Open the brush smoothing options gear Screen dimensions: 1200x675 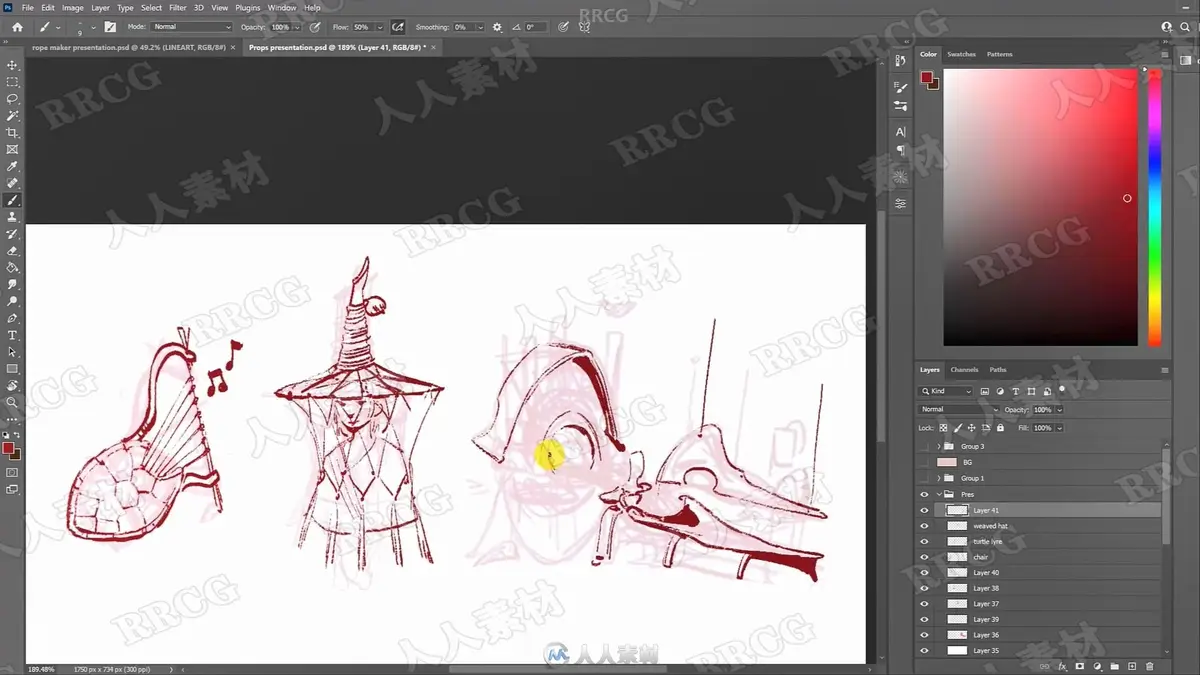click(x=497, y=27)
